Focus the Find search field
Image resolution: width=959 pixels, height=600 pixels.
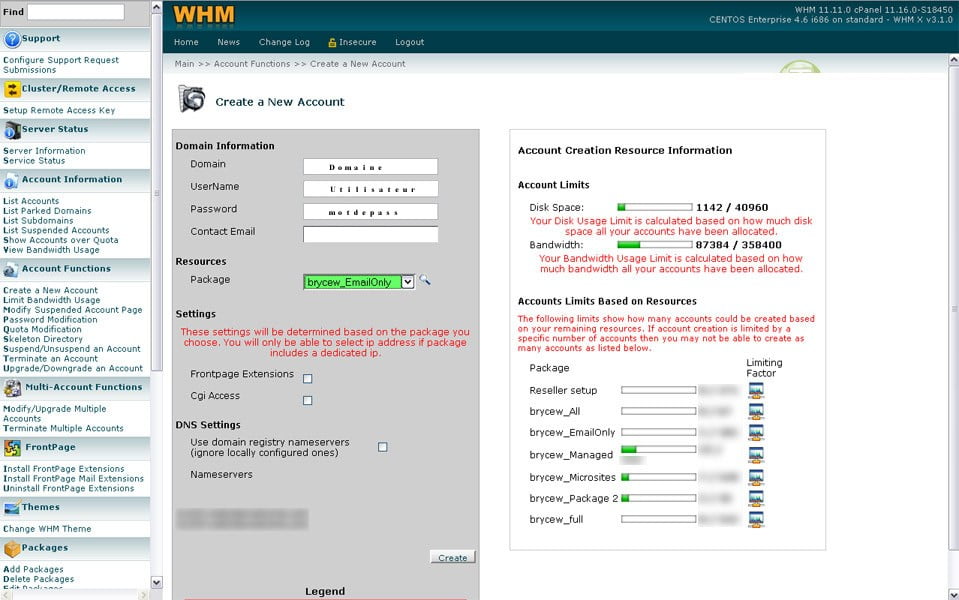(x=76, y=12)
